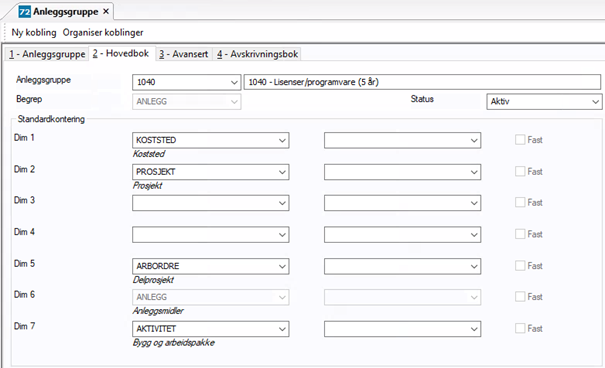Tick Fast checkbox for Dim 1
The width and height of the screenshot is (605, 368).
(520, 140)
